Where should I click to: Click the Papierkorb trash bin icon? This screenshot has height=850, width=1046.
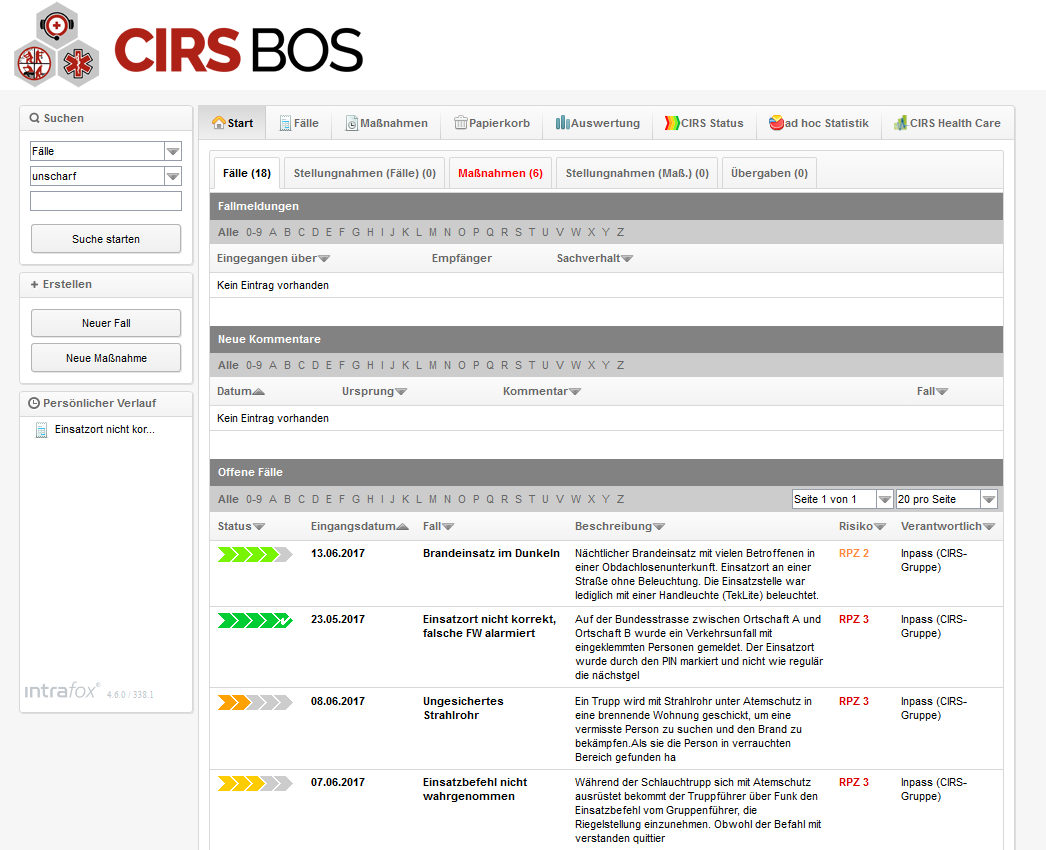click(x=460, y=123)
